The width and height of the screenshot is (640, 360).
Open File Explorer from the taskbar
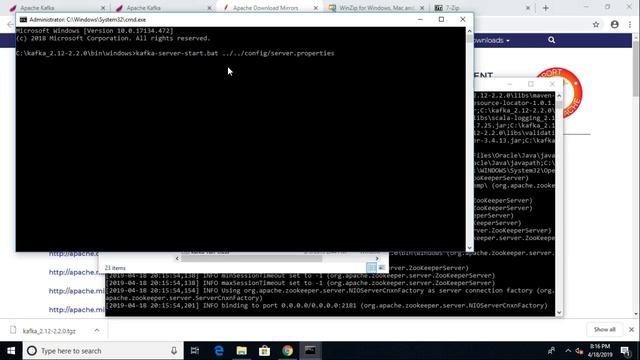(242, 351)
